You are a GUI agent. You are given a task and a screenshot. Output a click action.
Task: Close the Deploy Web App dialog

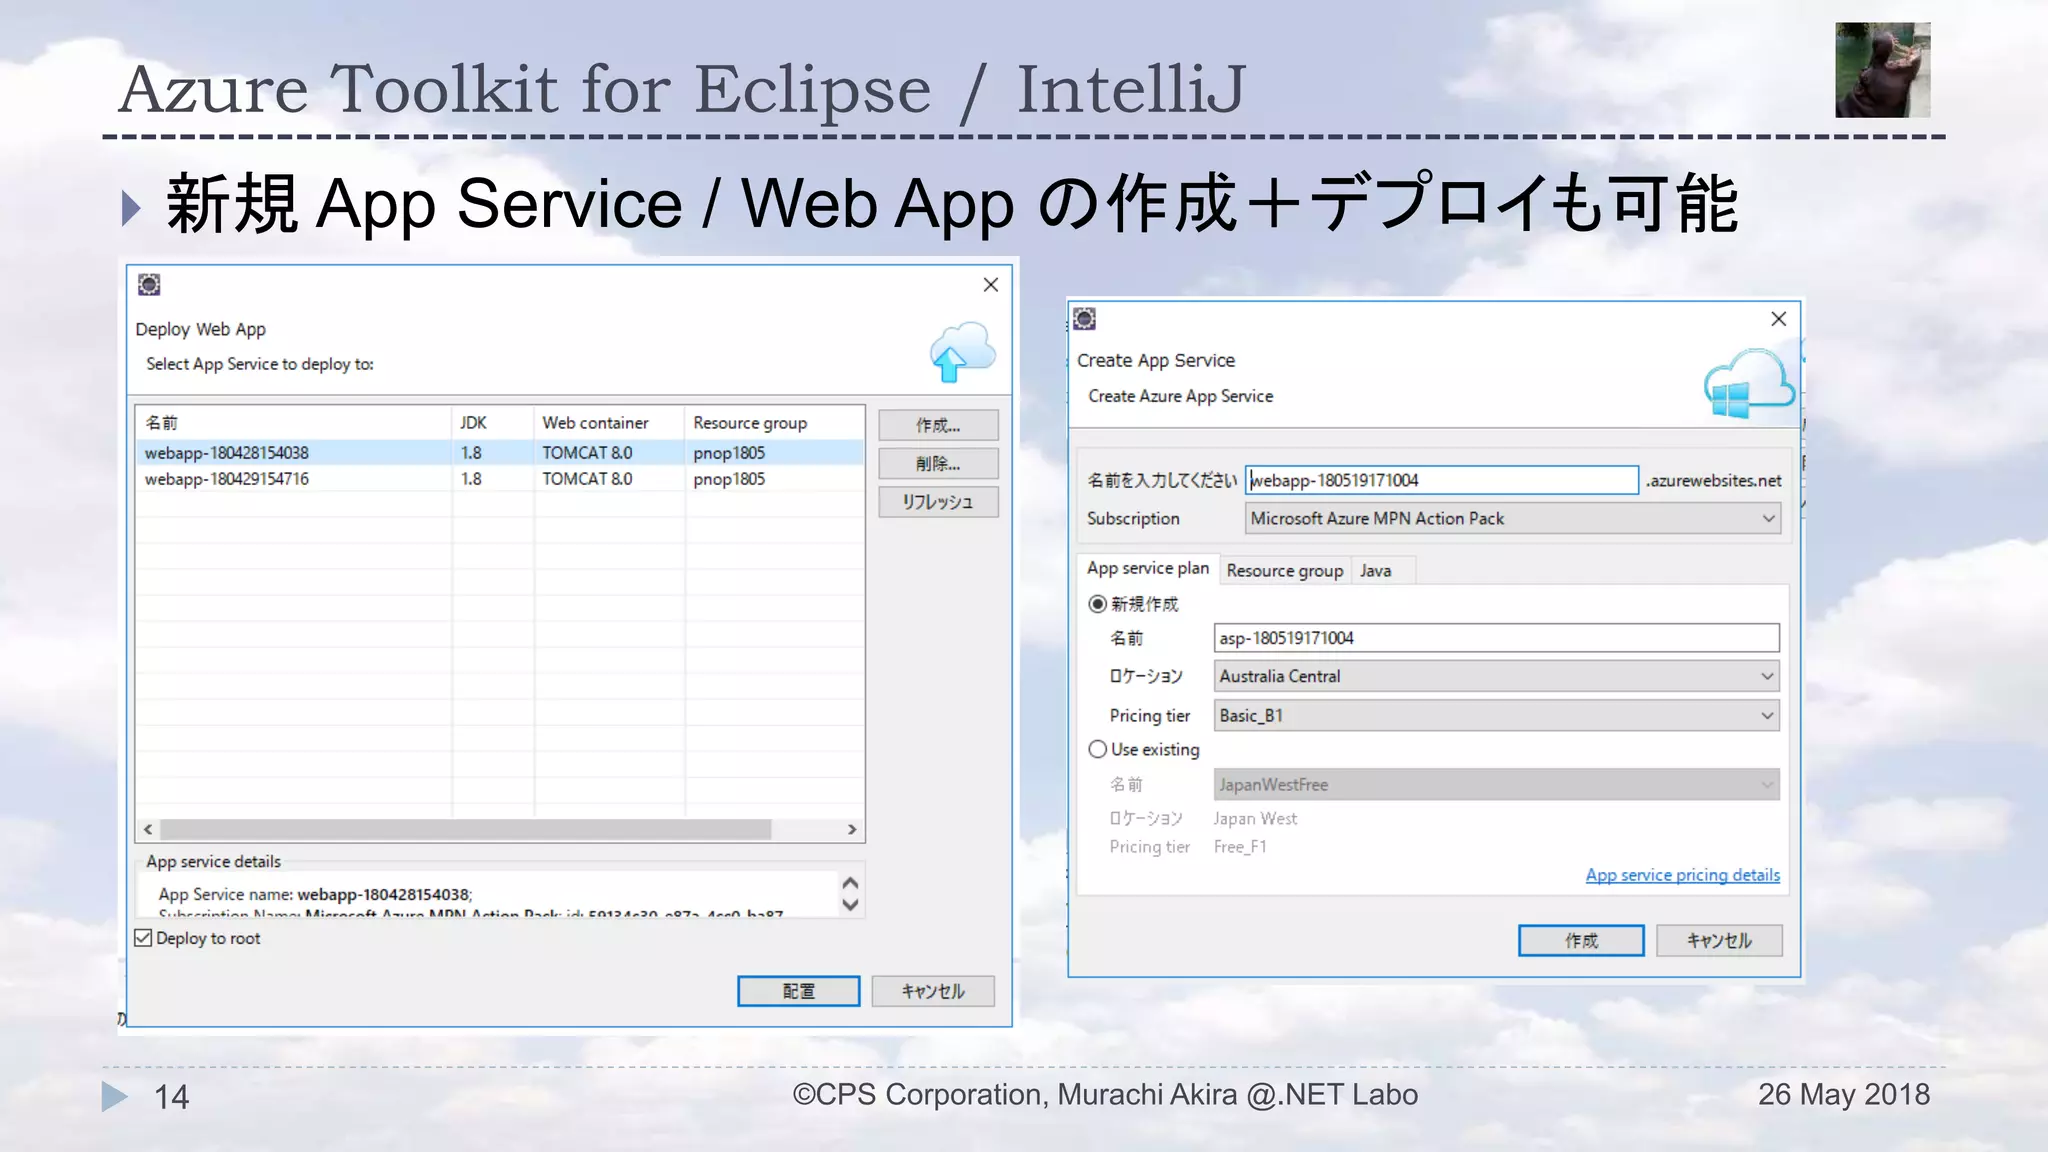coord(991,285)
